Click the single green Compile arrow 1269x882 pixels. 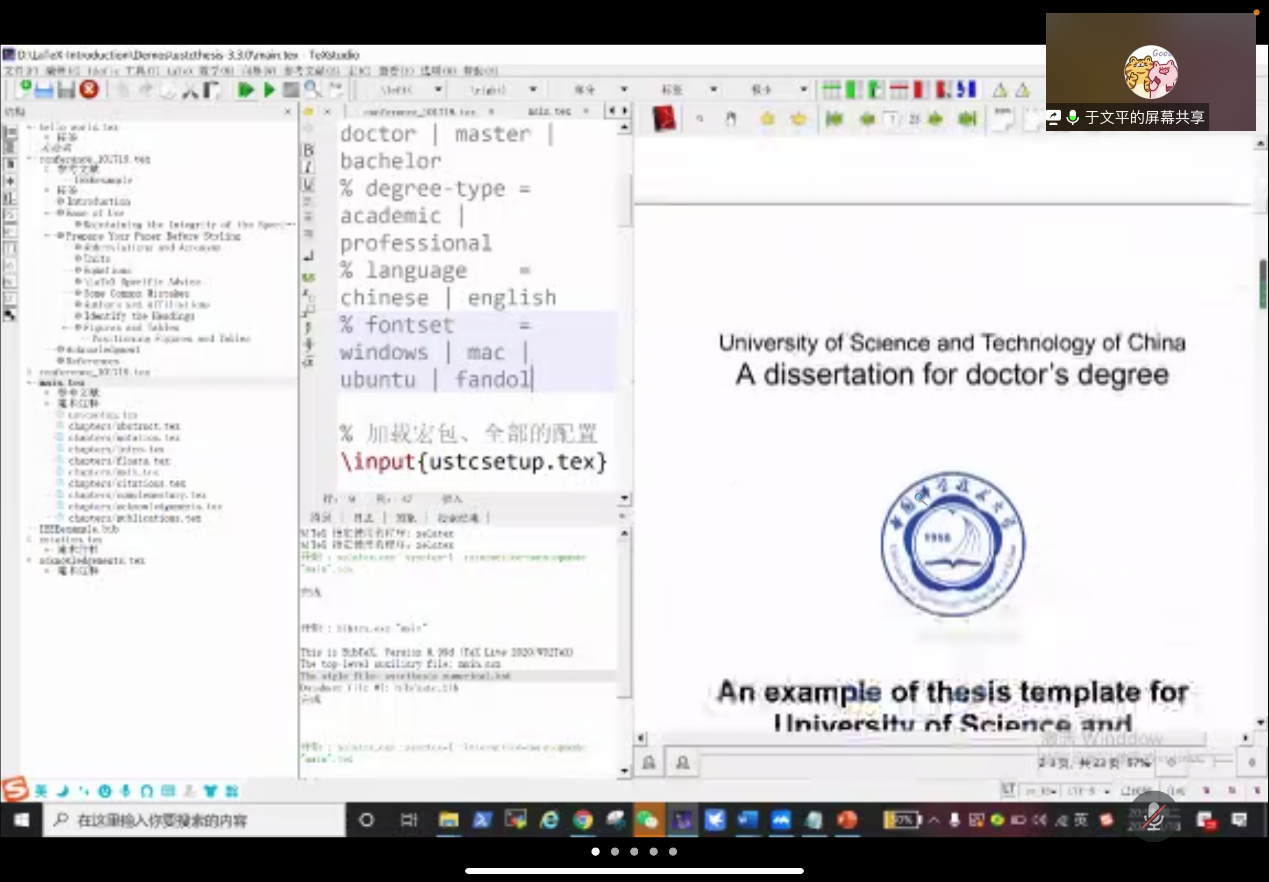tap(269, 90)
